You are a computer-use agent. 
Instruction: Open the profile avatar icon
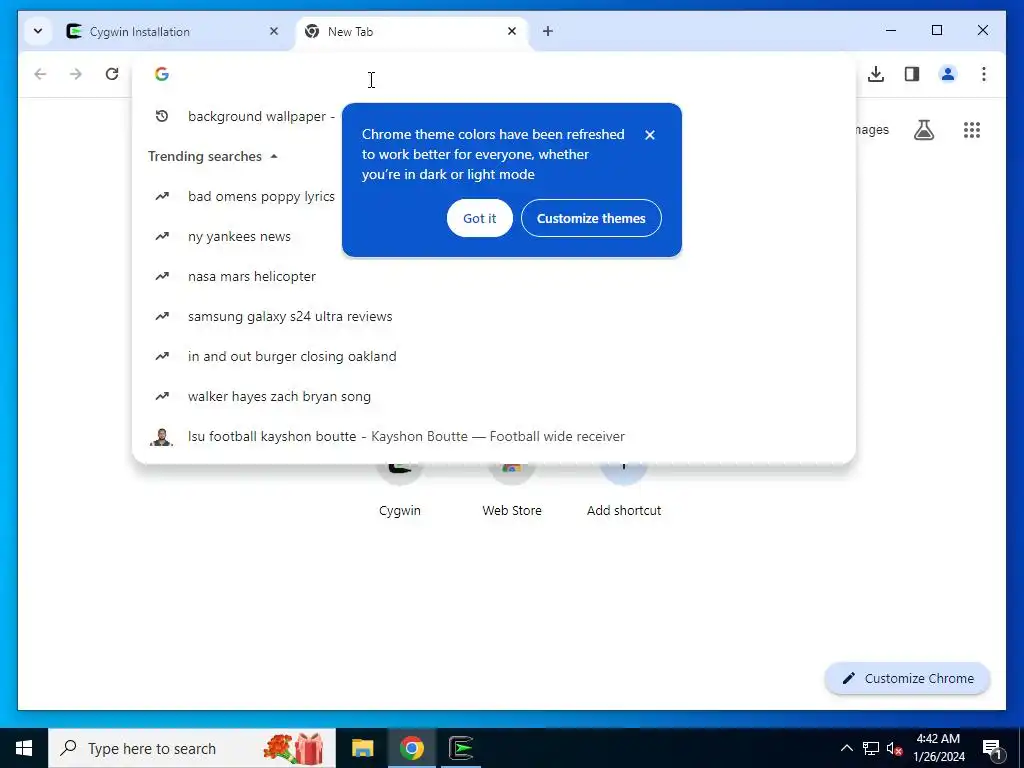(948, 74)
